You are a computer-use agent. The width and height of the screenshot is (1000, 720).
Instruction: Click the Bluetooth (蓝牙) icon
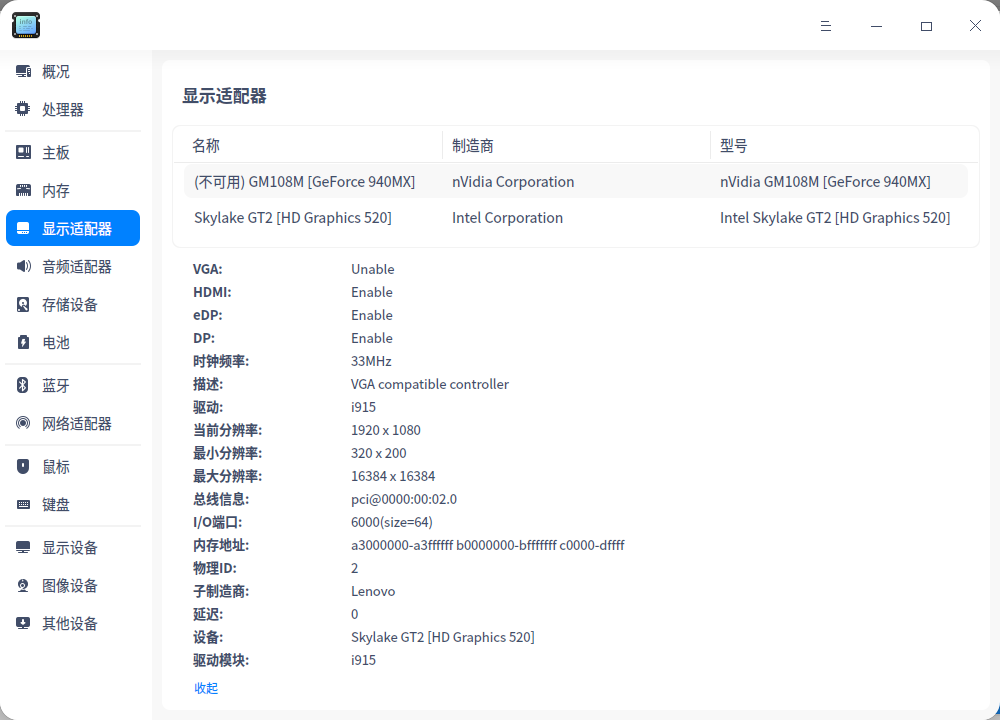click(23, 385)
